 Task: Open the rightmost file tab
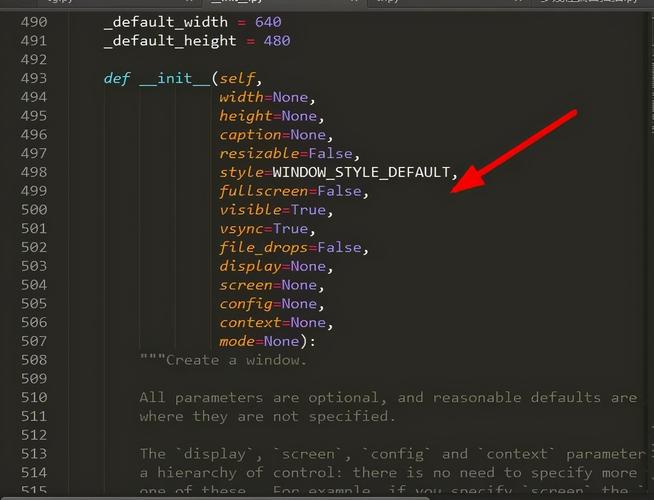(x=591, y=3)
